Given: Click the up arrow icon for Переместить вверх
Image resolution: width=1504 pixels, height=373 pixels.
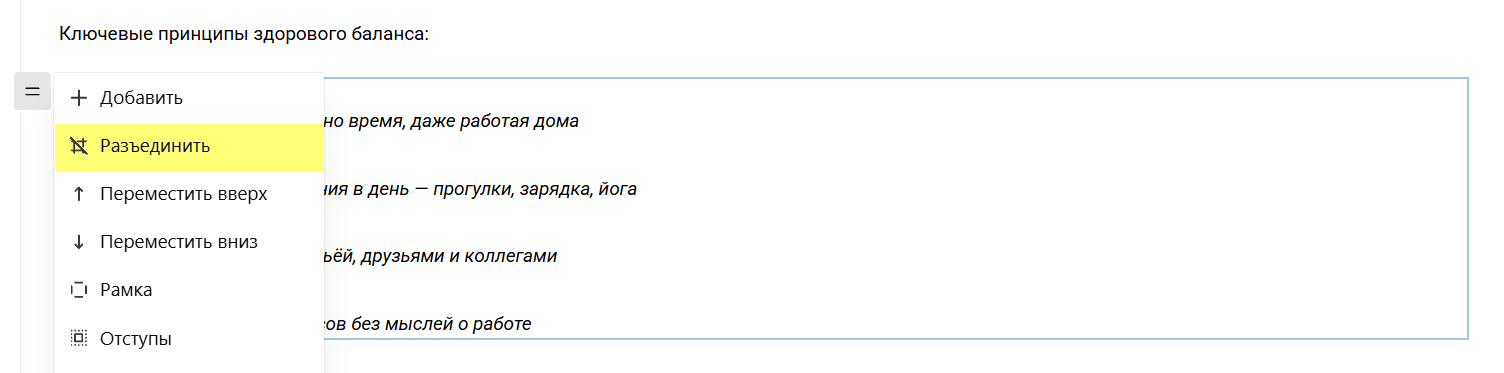Looking at the screenshot, I should 79,194.
